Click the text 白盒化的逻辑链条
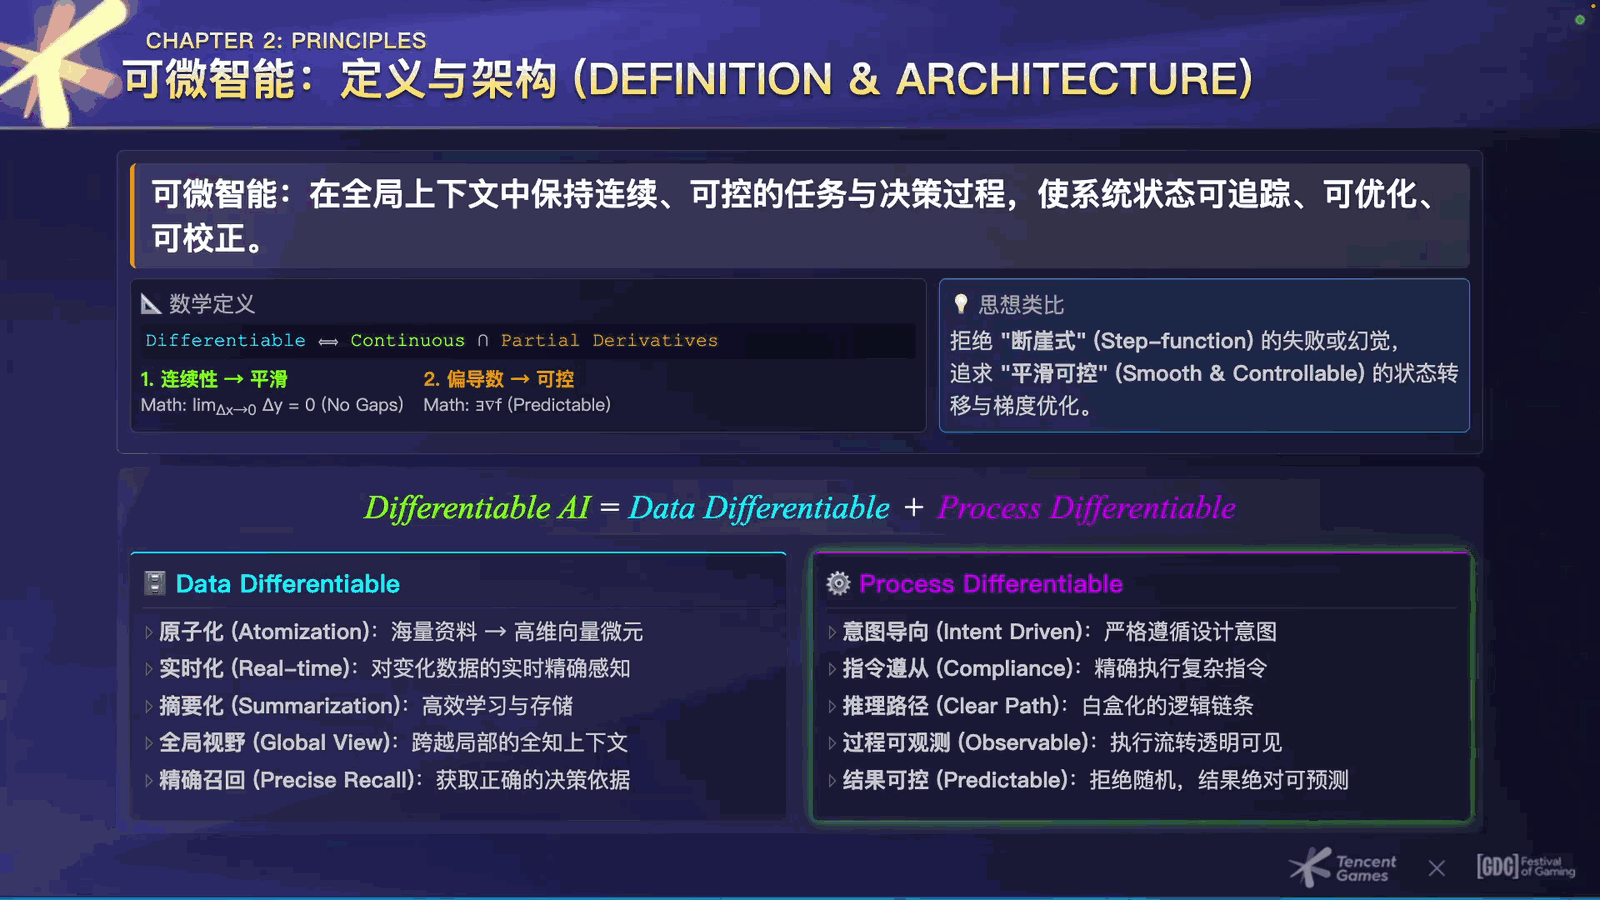The image size is (1600, 900). [x=1168, y=706]
